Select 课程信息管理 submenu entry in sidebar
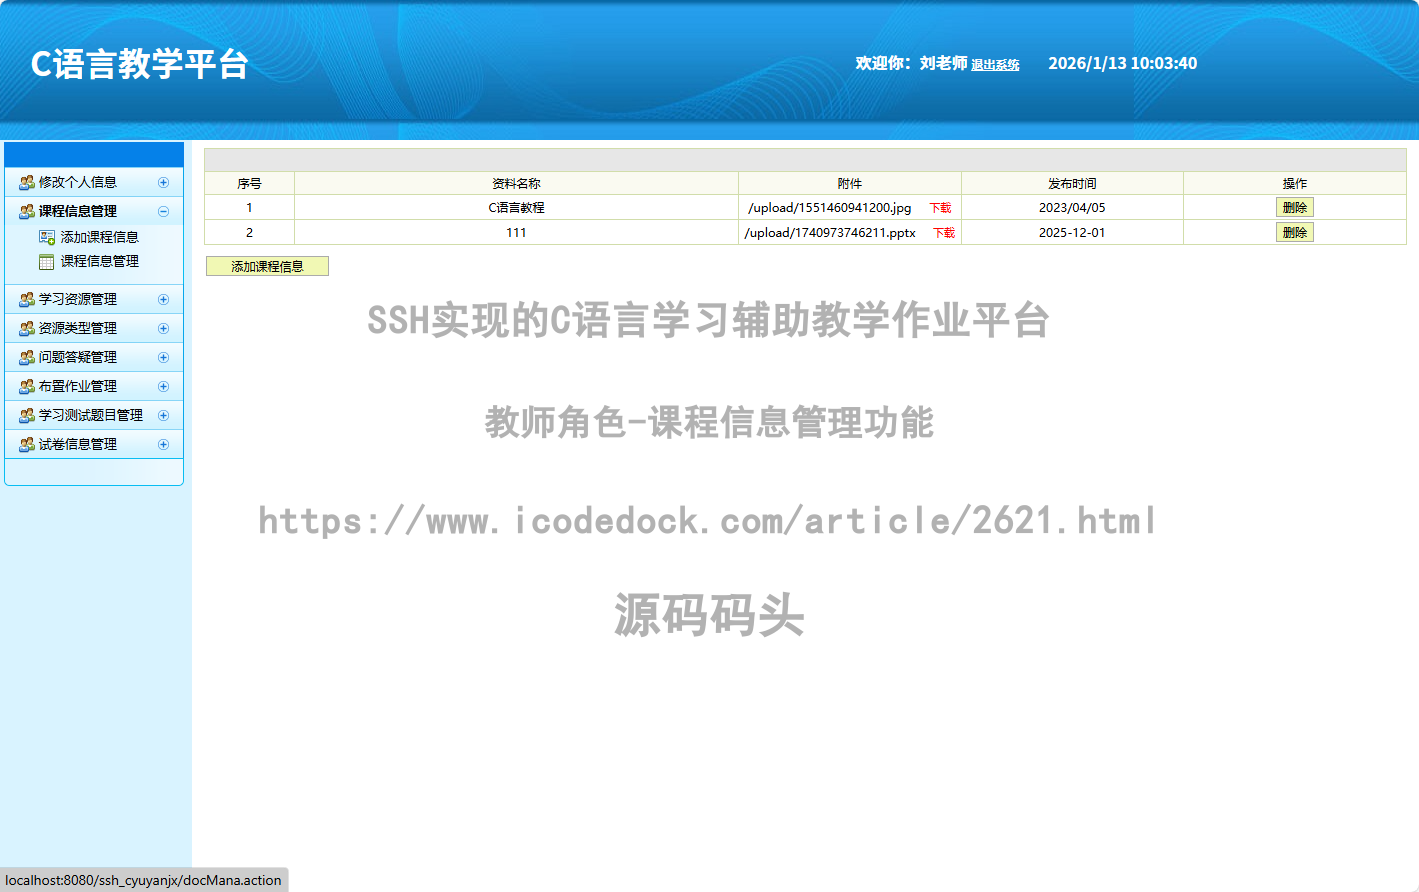This screenshot has height=892, width=1419. pos(99,261)
